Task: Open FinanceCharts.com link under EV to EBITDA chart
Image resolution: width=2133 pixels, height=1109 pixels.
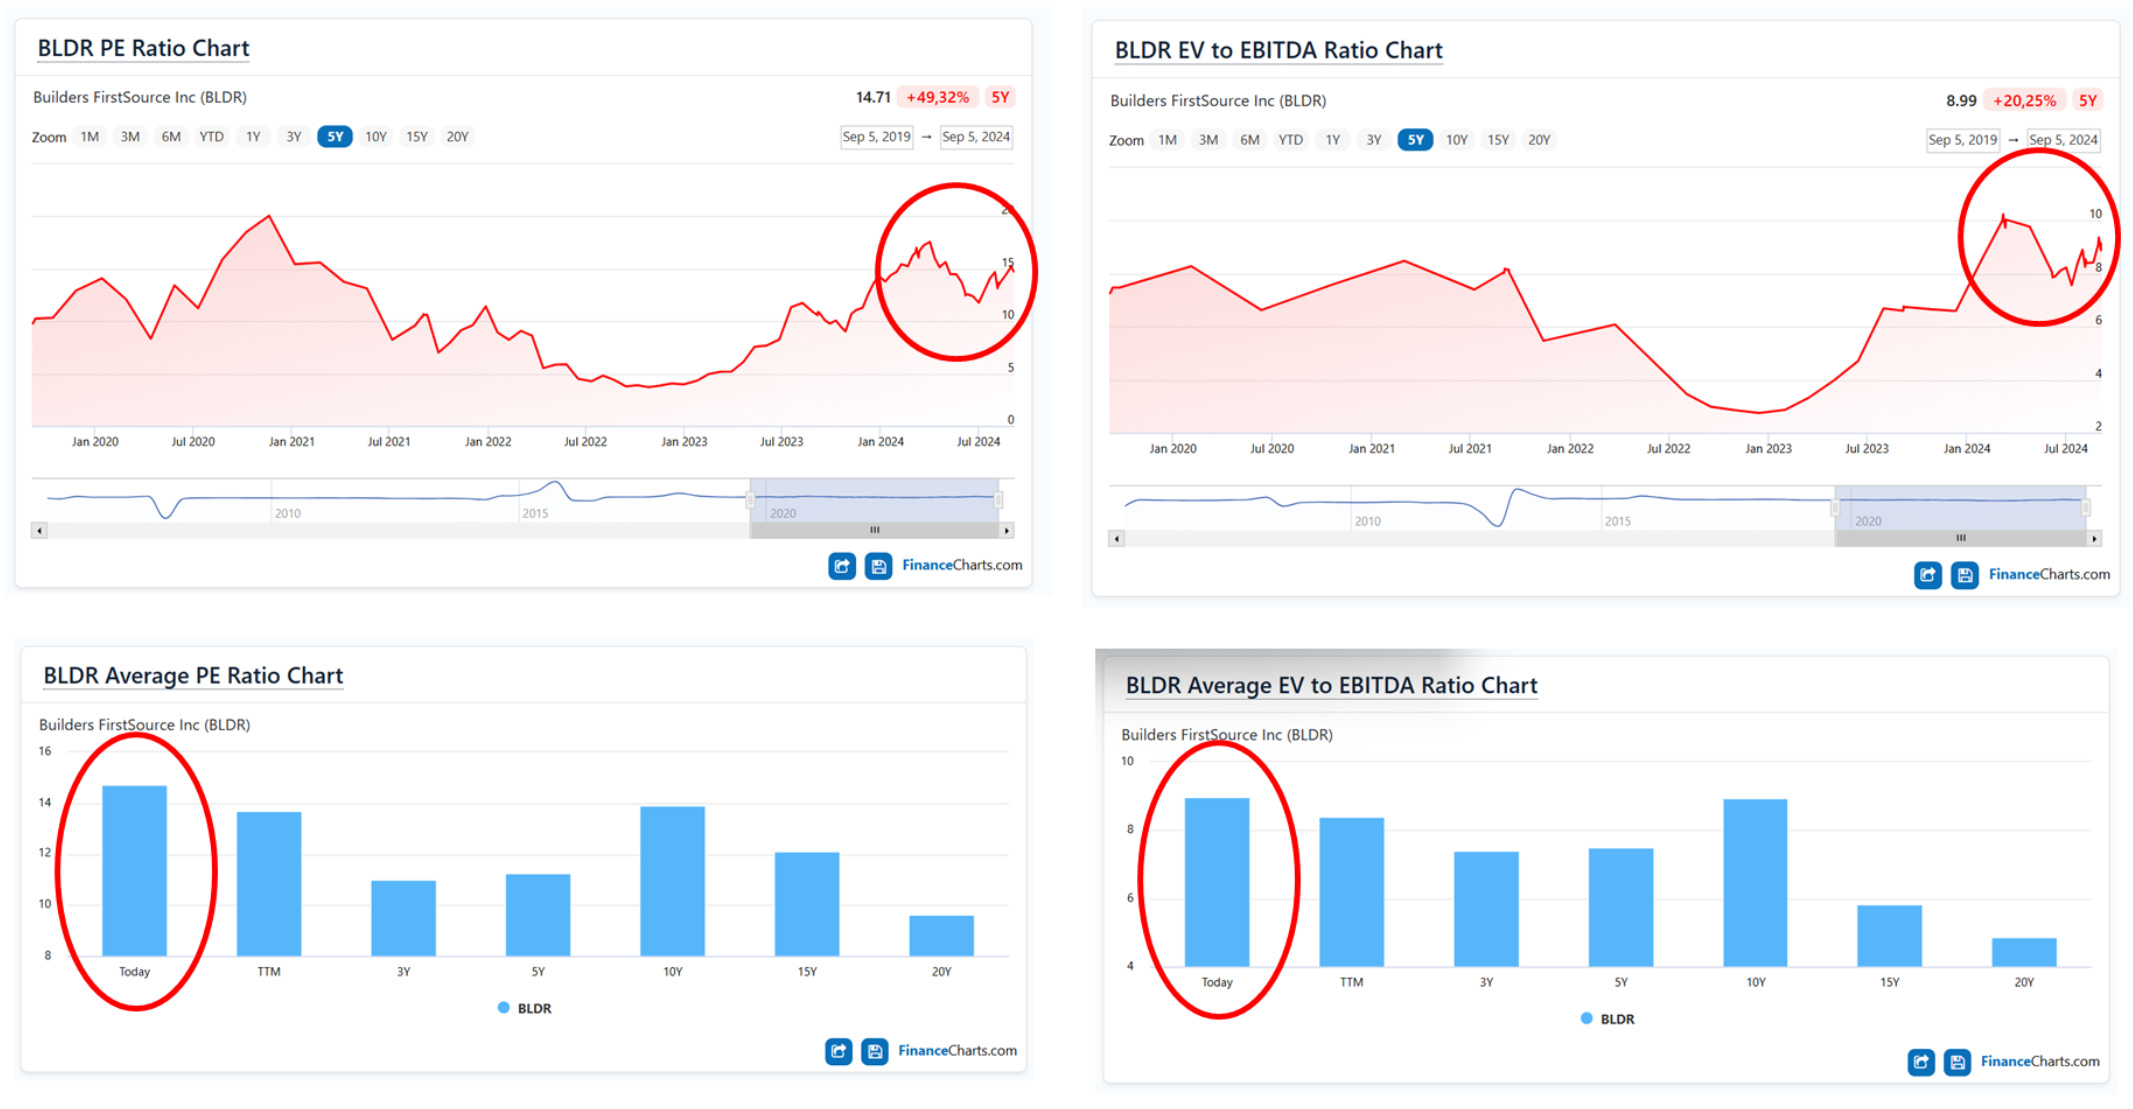Action: pos(2049,575)
